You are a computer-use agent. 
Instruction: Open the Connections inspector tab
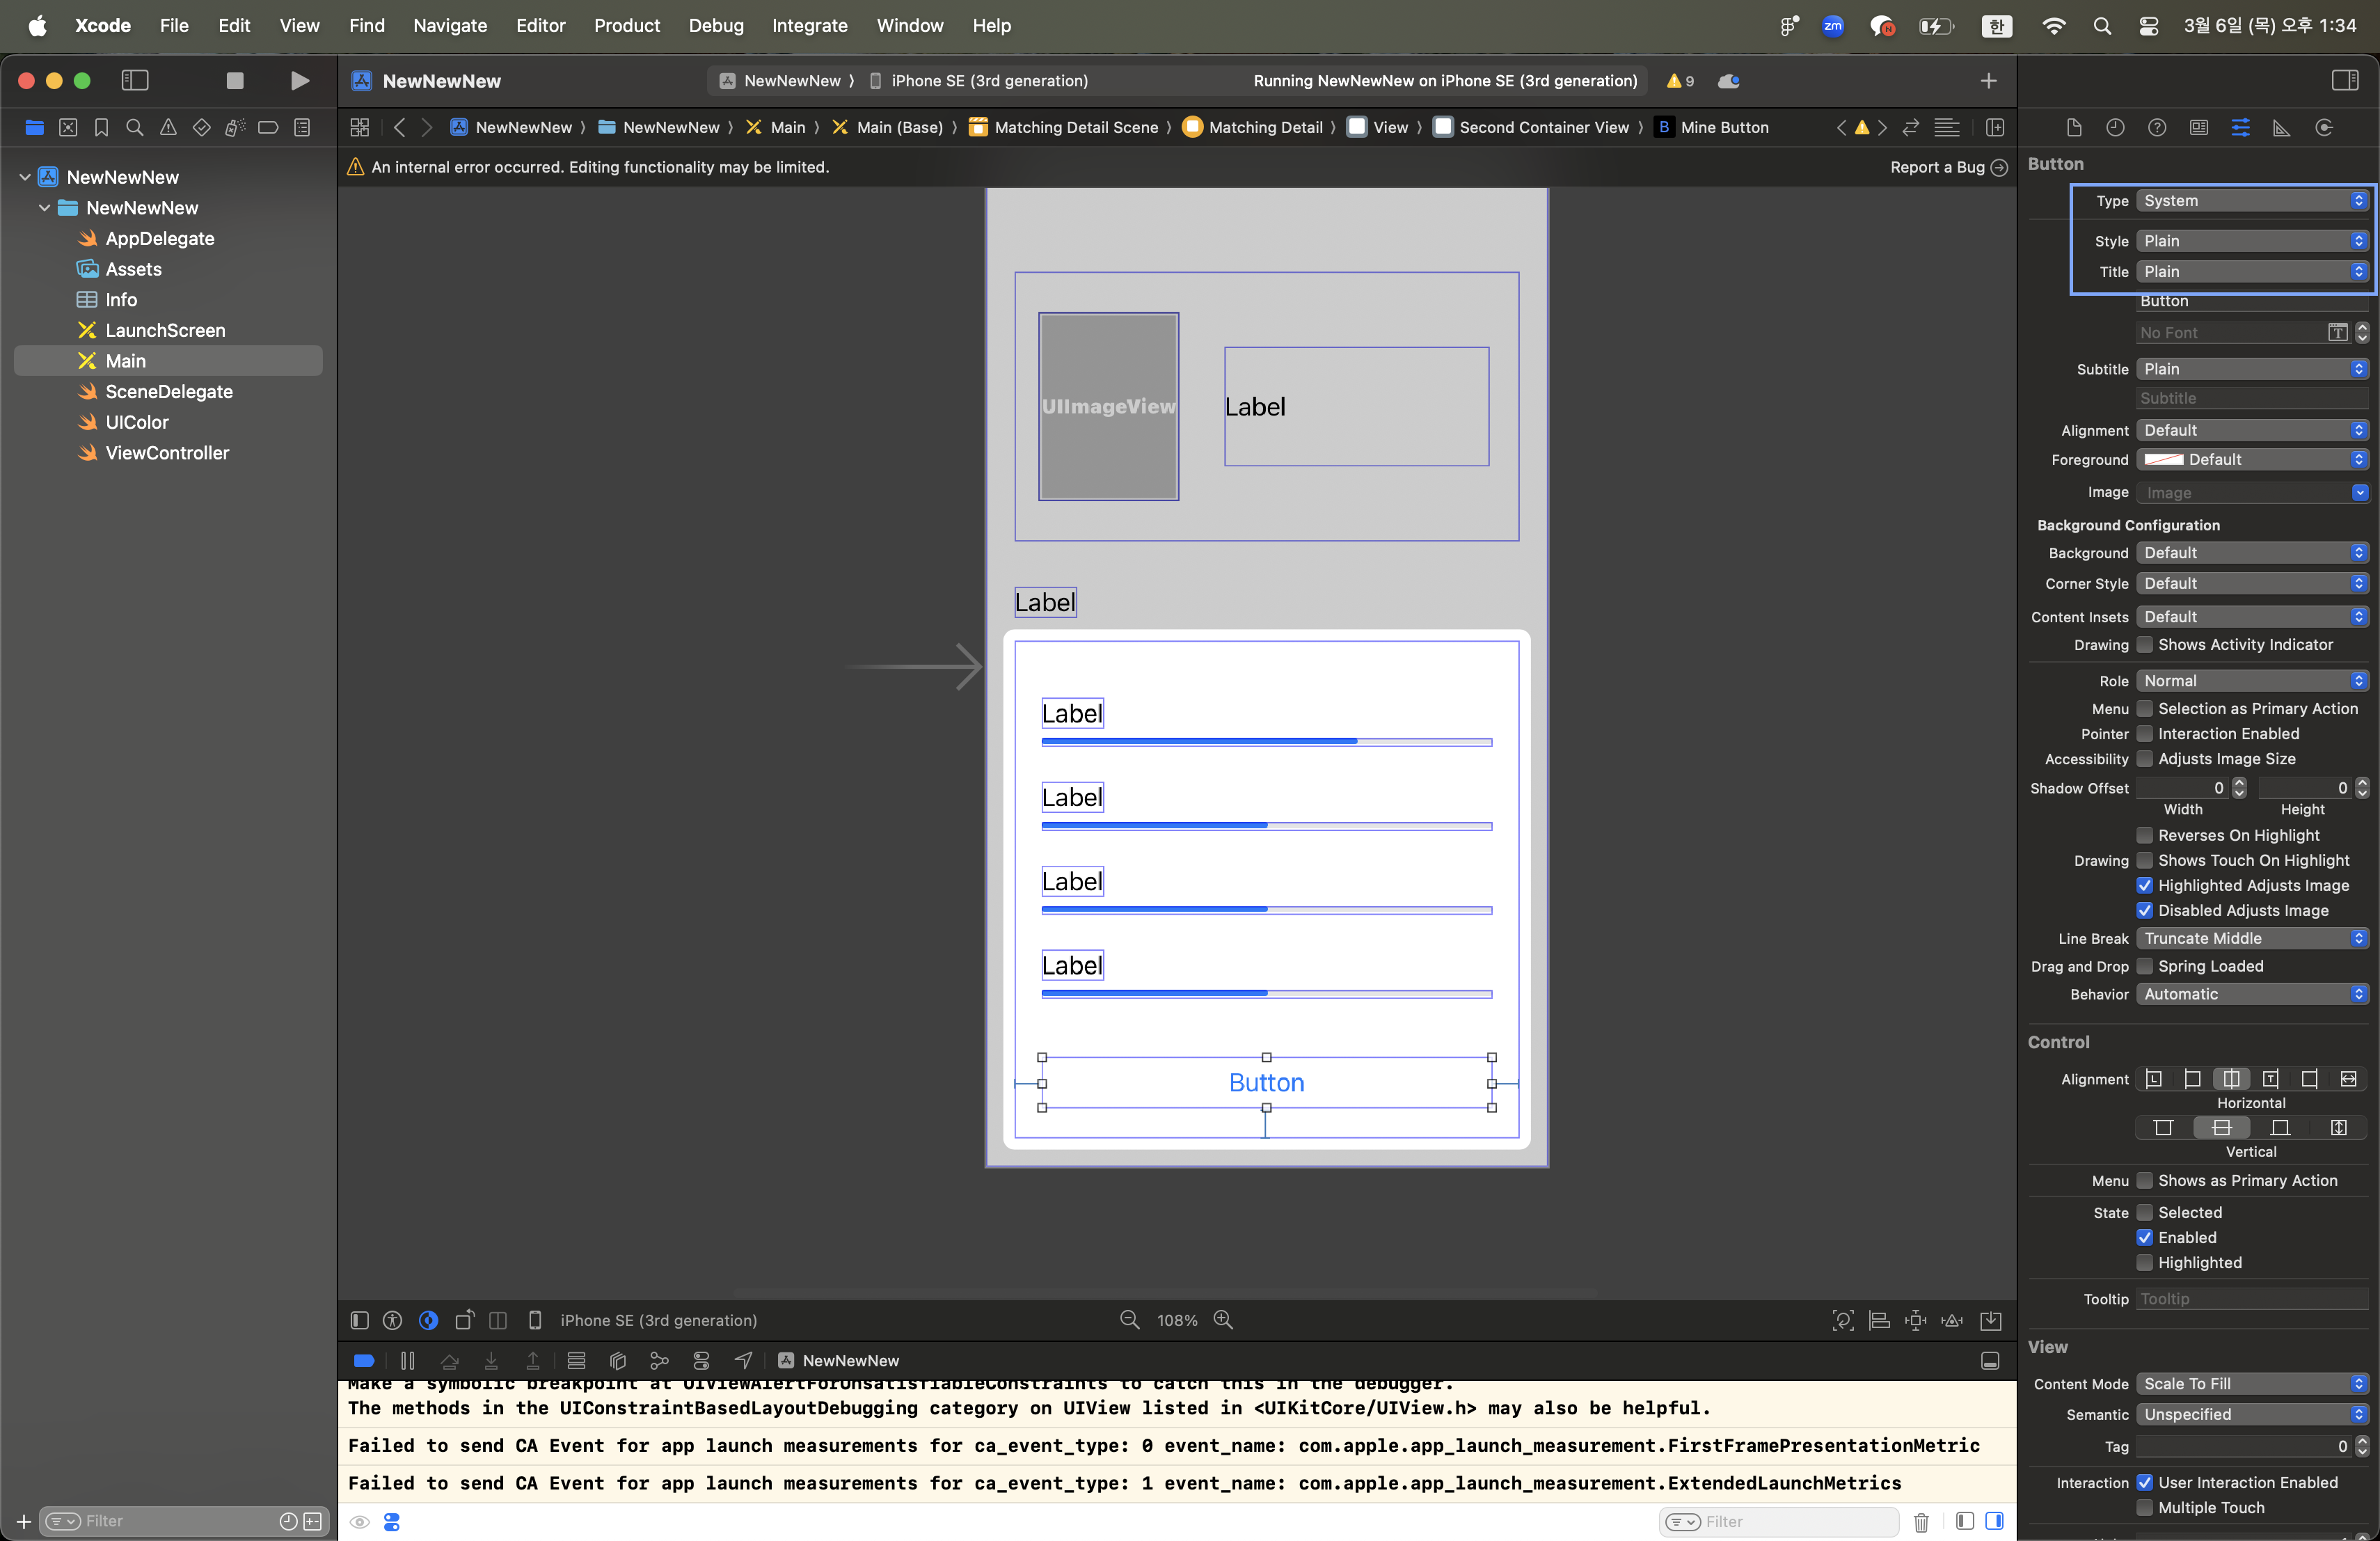(x=2324, y=127)
